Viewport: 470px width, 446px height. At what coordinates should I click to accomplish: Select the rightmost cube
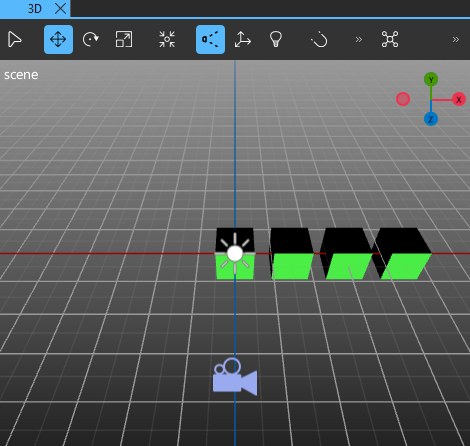click(x=404, y=254)
